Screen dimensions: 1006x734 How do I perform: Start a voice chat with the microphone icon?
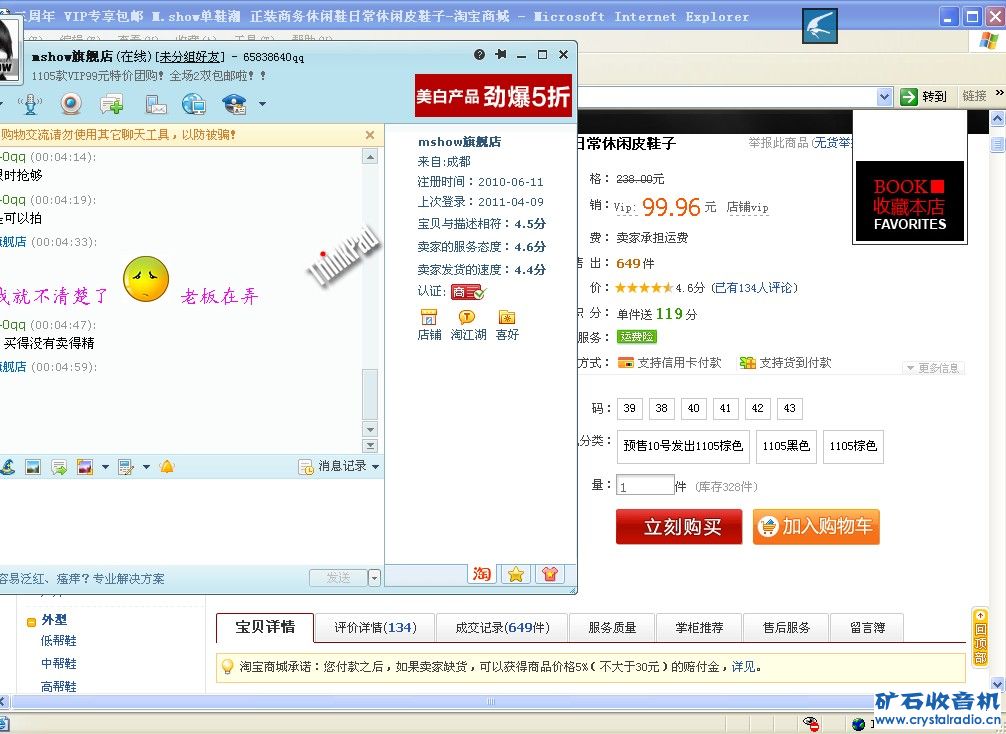pyautogui.click(x=30, y=103)
